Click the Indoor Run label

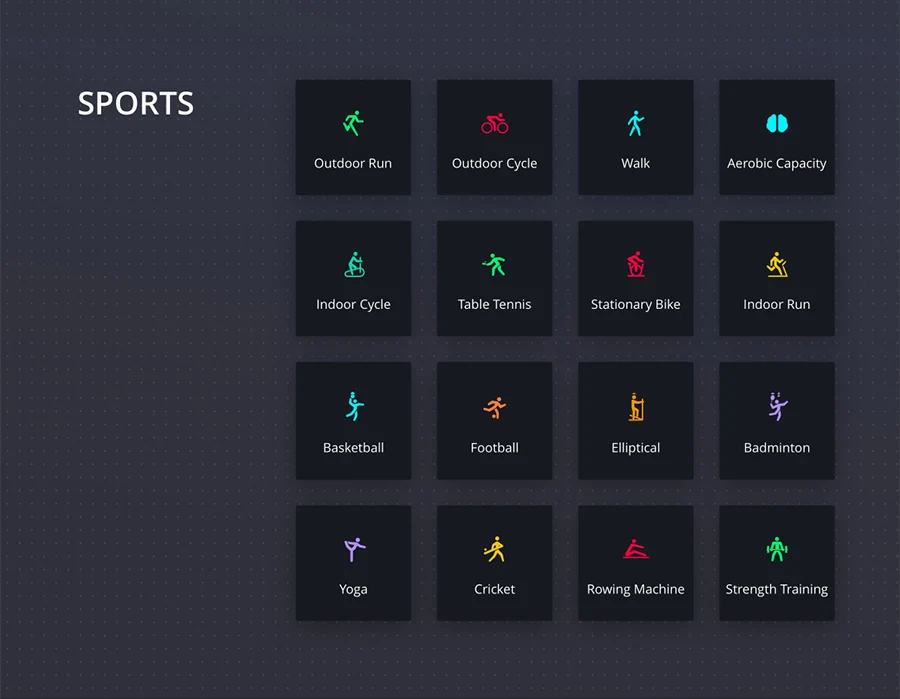click(777, 304)
